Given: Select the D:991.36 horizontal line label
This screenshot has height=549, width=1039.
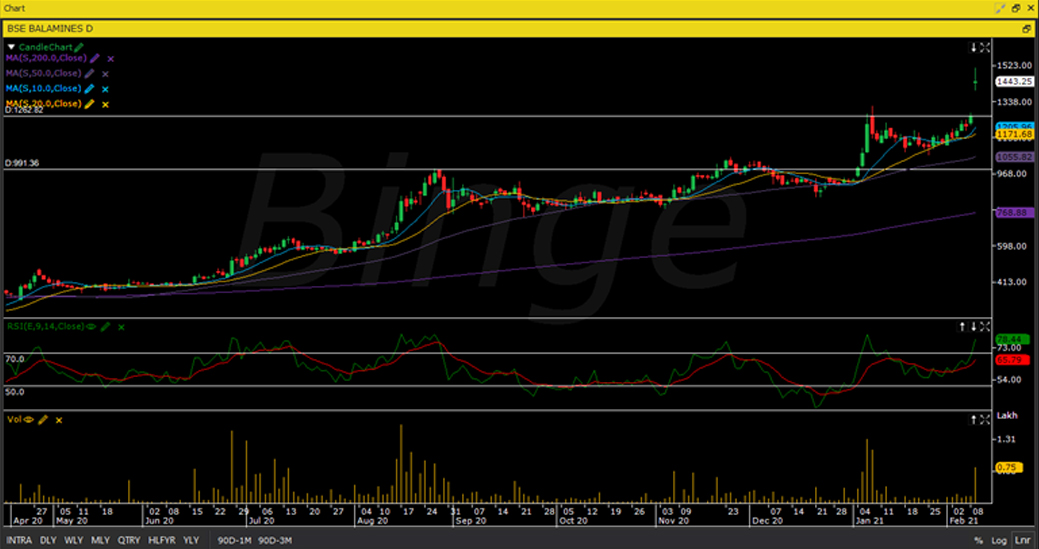Looking at the screenshot, I should pyautogui.click(x=22, y=163).
